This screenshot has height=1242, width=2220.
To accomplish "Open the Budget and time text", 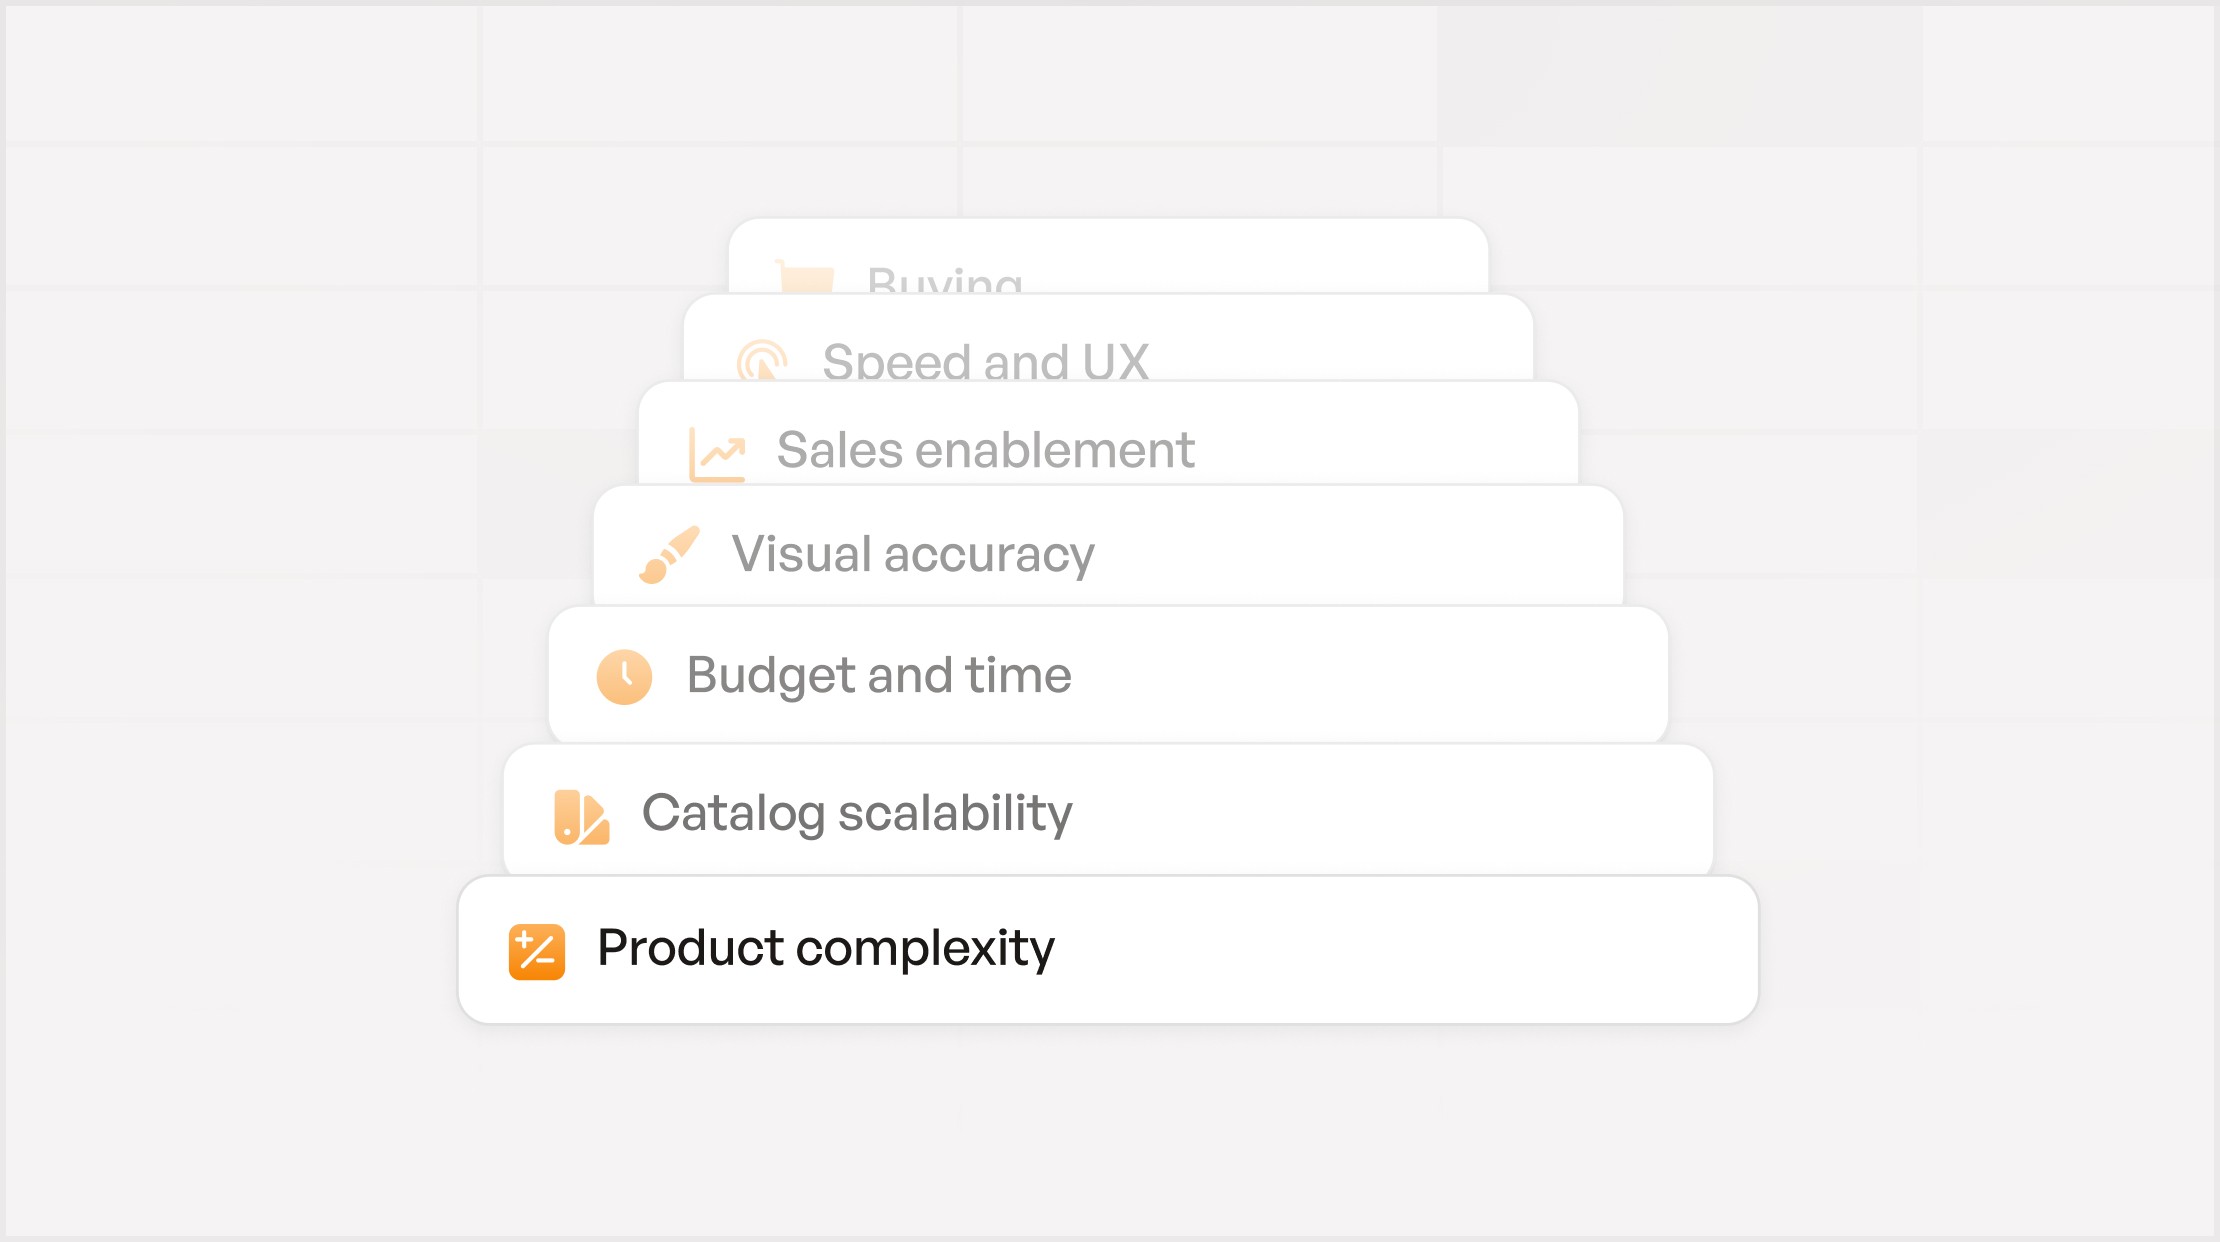I will pyautogui.click(x=879, y=675).
